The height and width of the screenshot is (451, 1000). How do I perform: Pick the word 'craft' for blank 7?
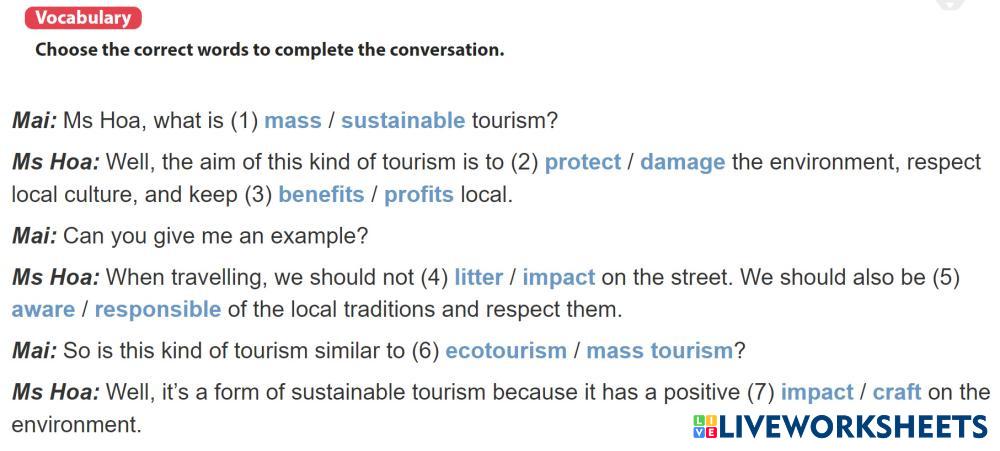896,392
